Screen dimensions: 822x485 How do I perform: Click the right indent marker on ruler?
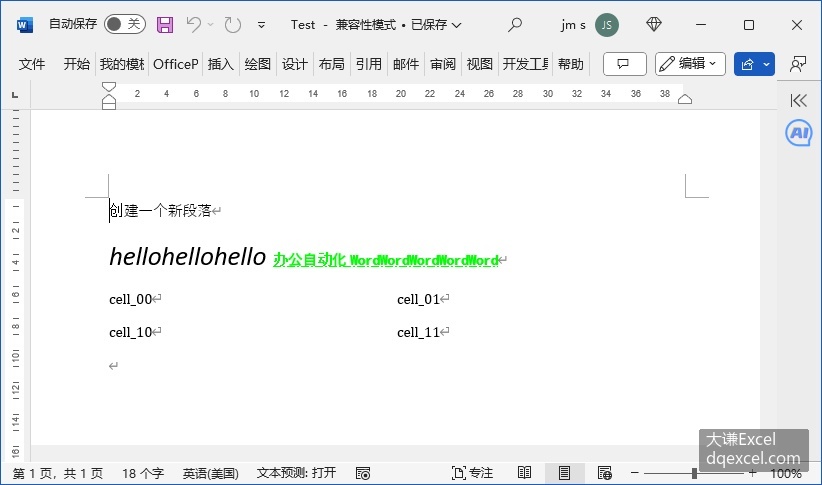[x=685, y=99]
